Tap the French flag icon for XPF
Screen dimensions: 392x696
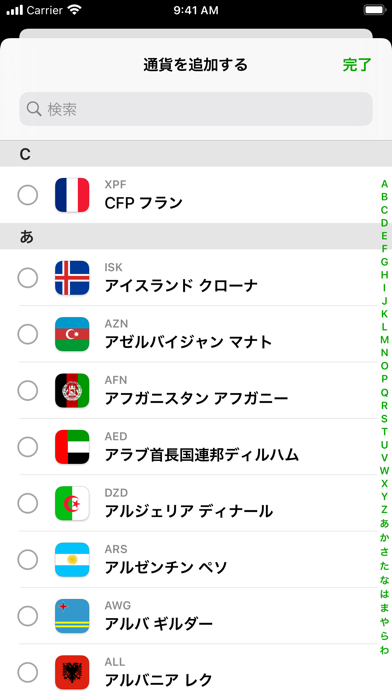pyautogui.click(x=72, y=195)
